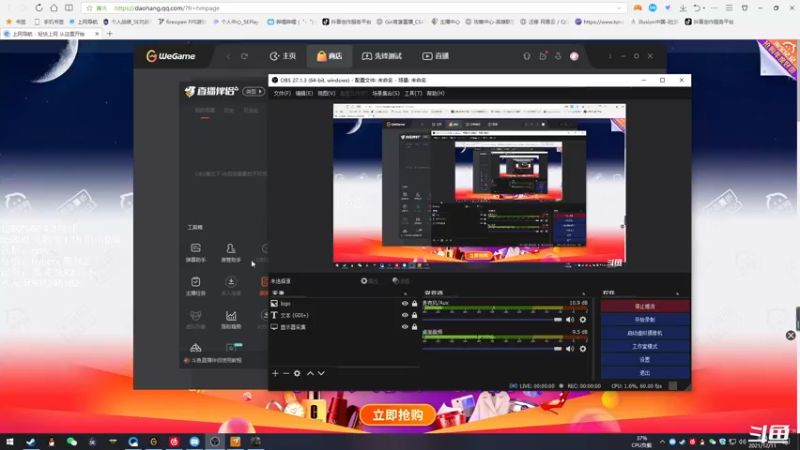Pop out the Sources dock
This screenshot has width=800, height=450.
tap(406, 293)
